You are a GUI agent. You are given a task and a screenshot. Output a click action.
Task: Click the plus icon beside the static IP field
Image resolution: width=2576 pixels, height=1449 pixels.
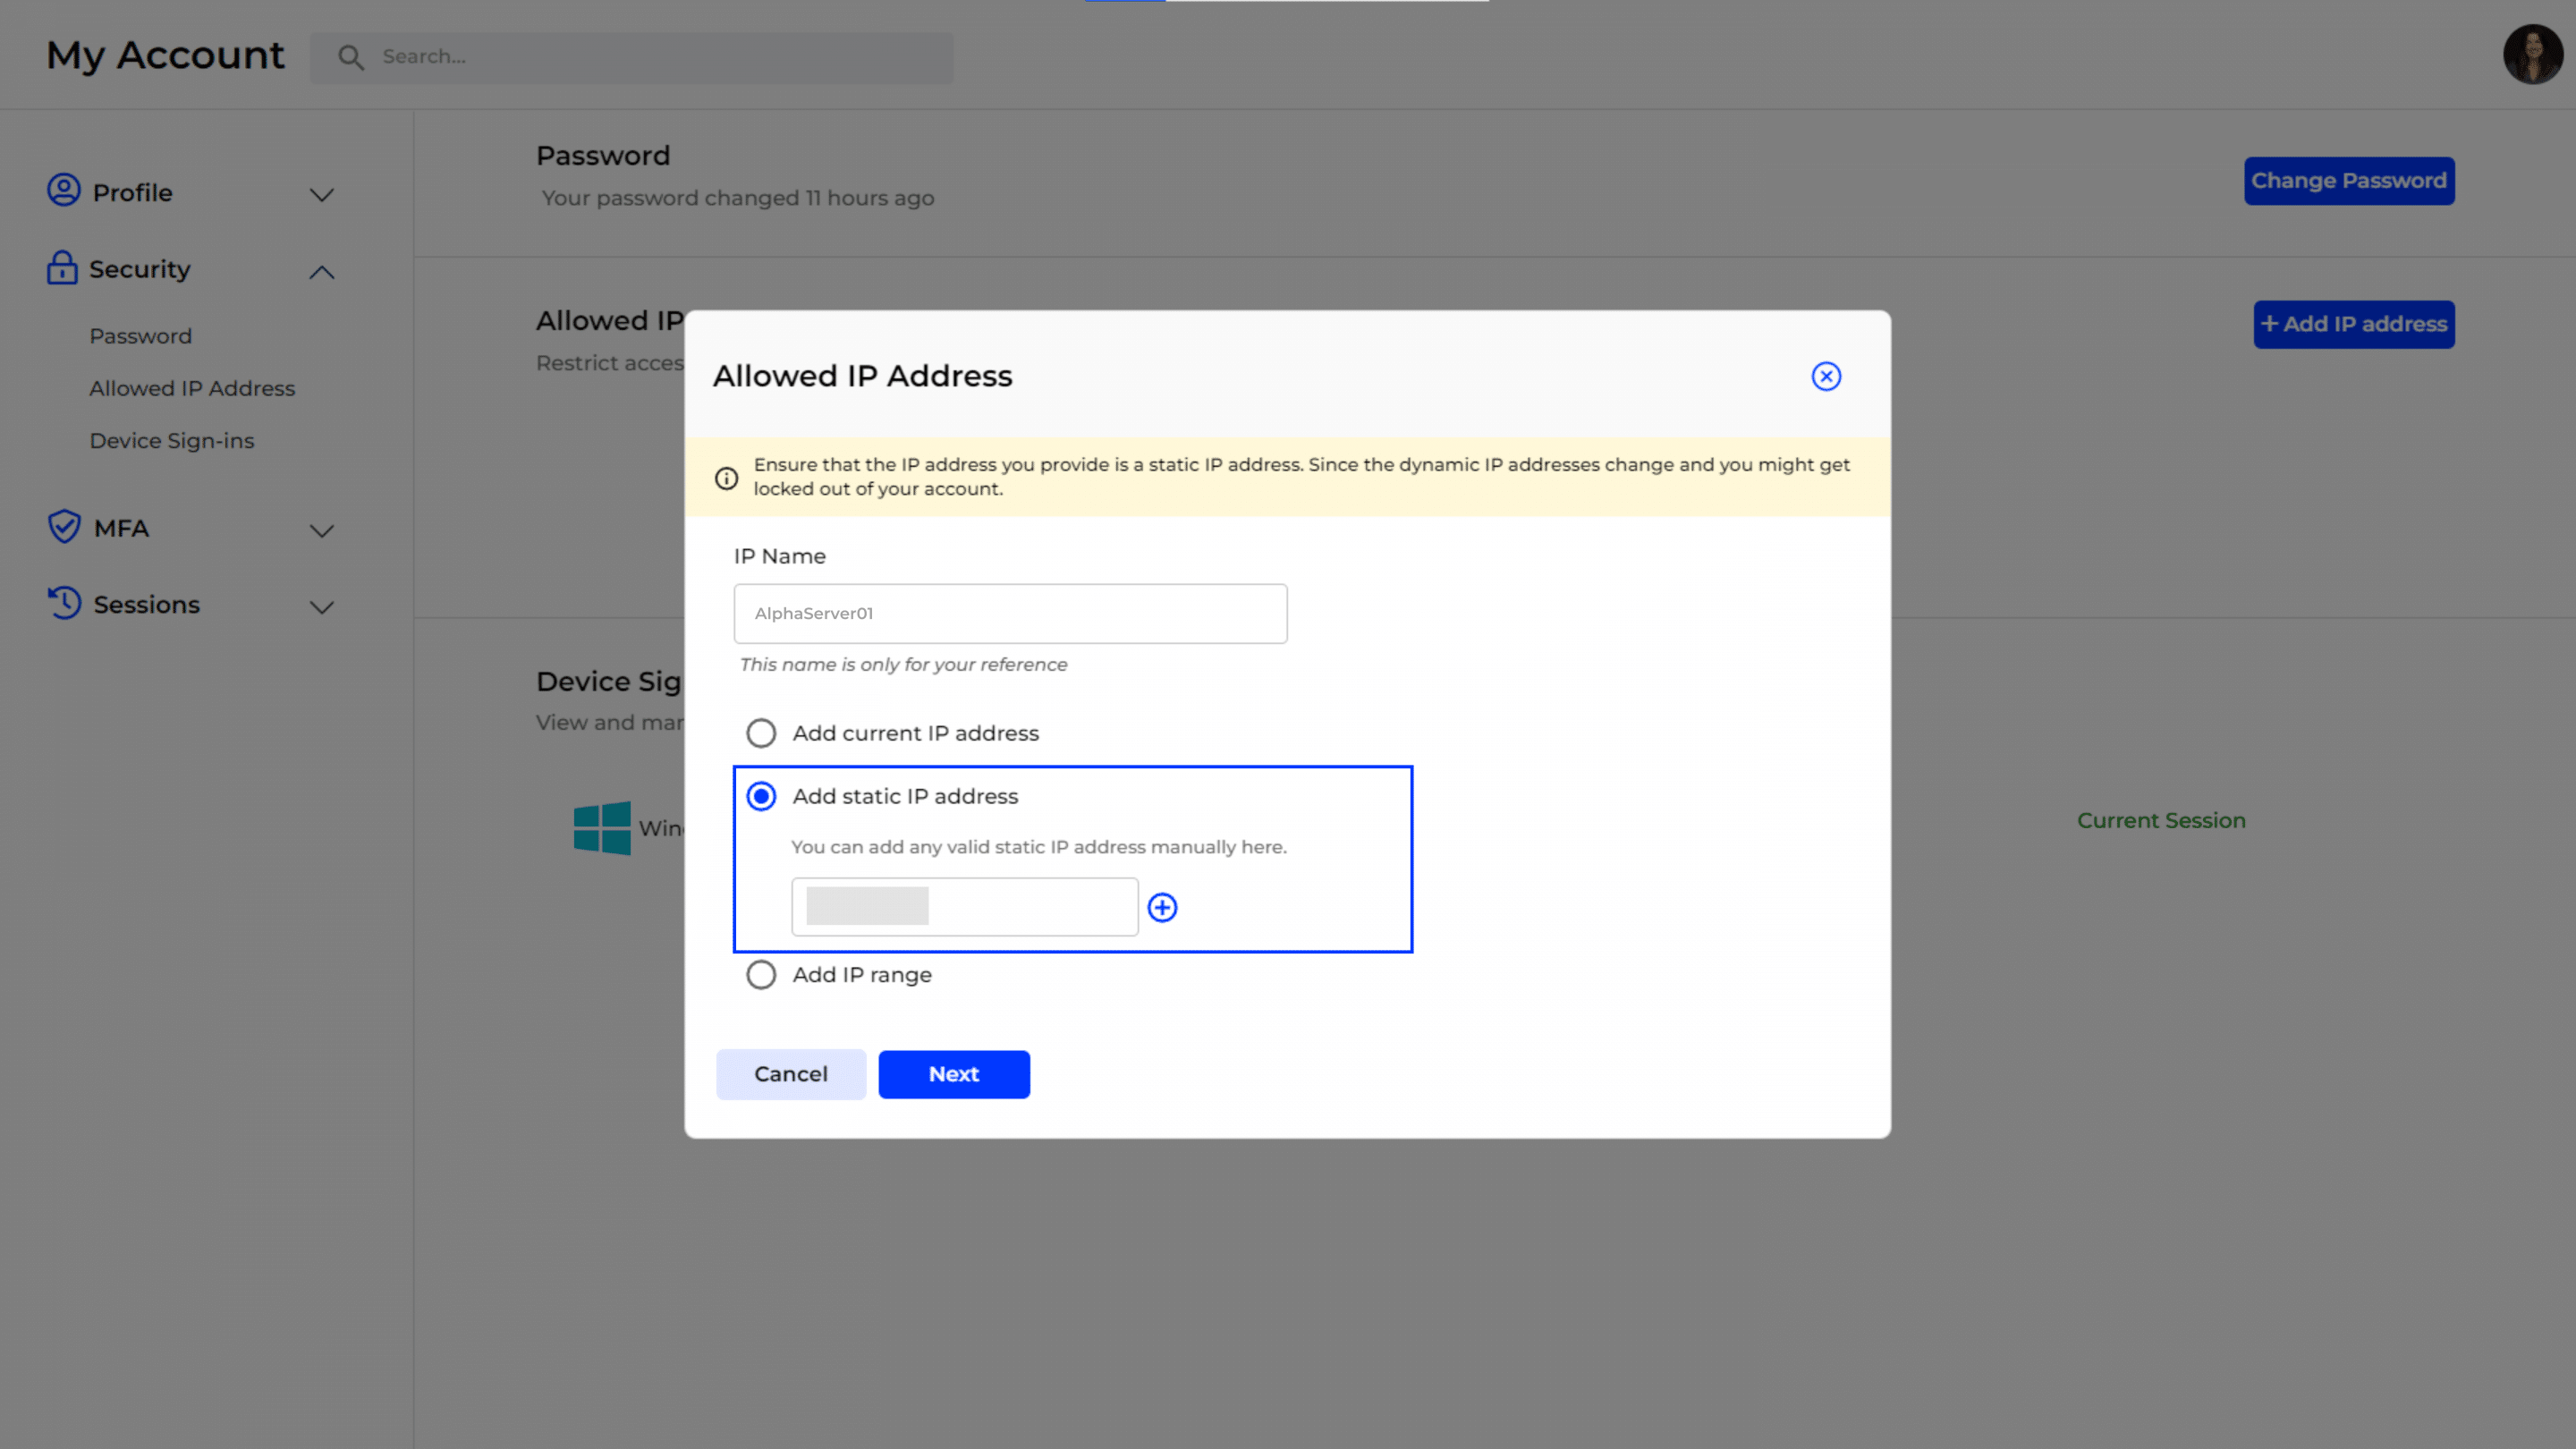(x=1162, y=907)
